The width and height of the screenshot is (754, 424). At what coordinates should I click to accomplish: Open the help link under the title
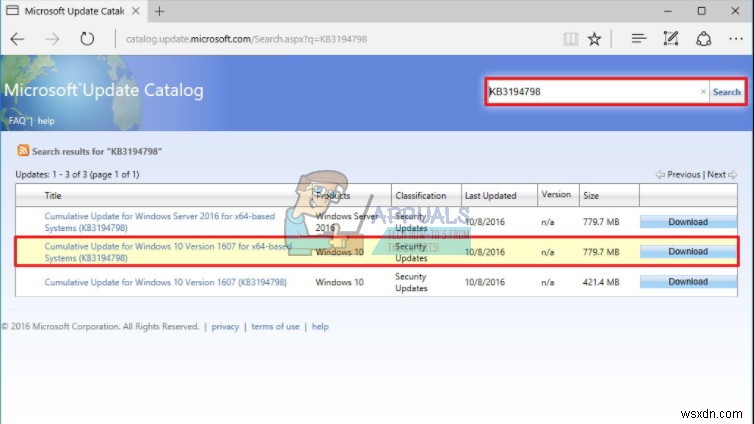pos(46,121)
